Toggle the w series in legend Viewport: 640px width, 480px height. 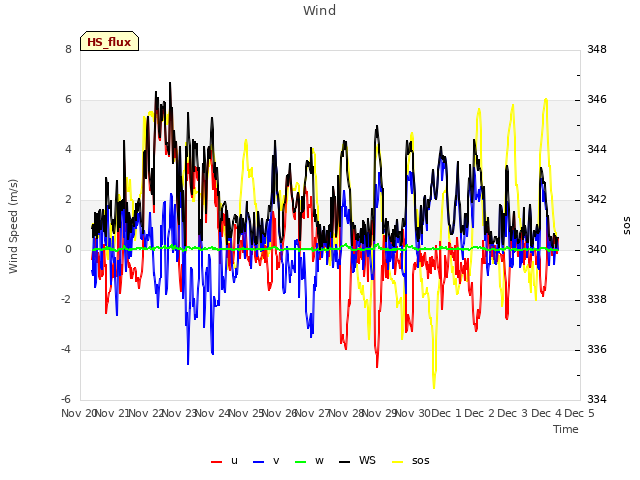(x=309, y=461)
